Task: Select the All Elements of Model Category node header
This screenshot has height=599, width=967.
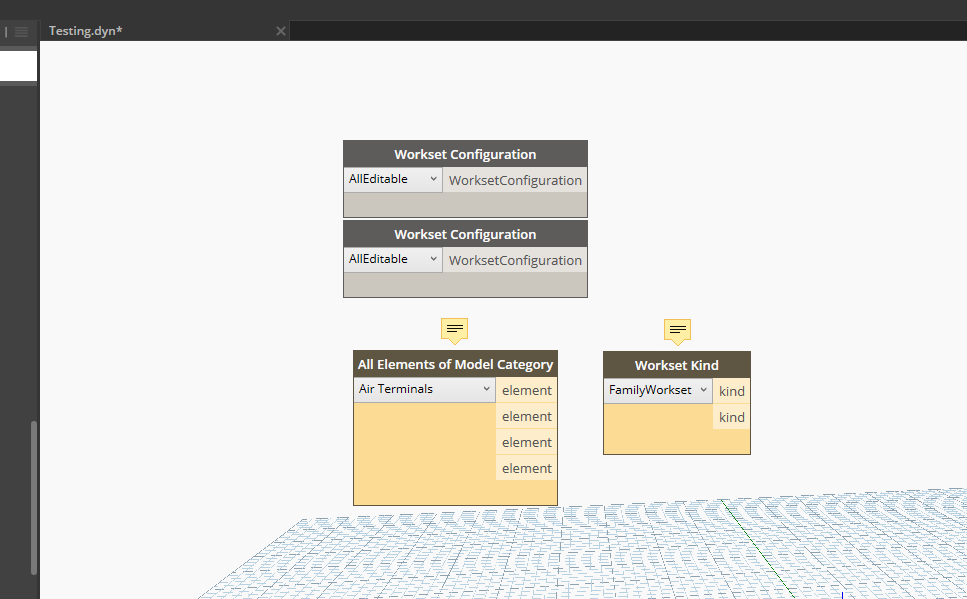Action: (455, 364)
